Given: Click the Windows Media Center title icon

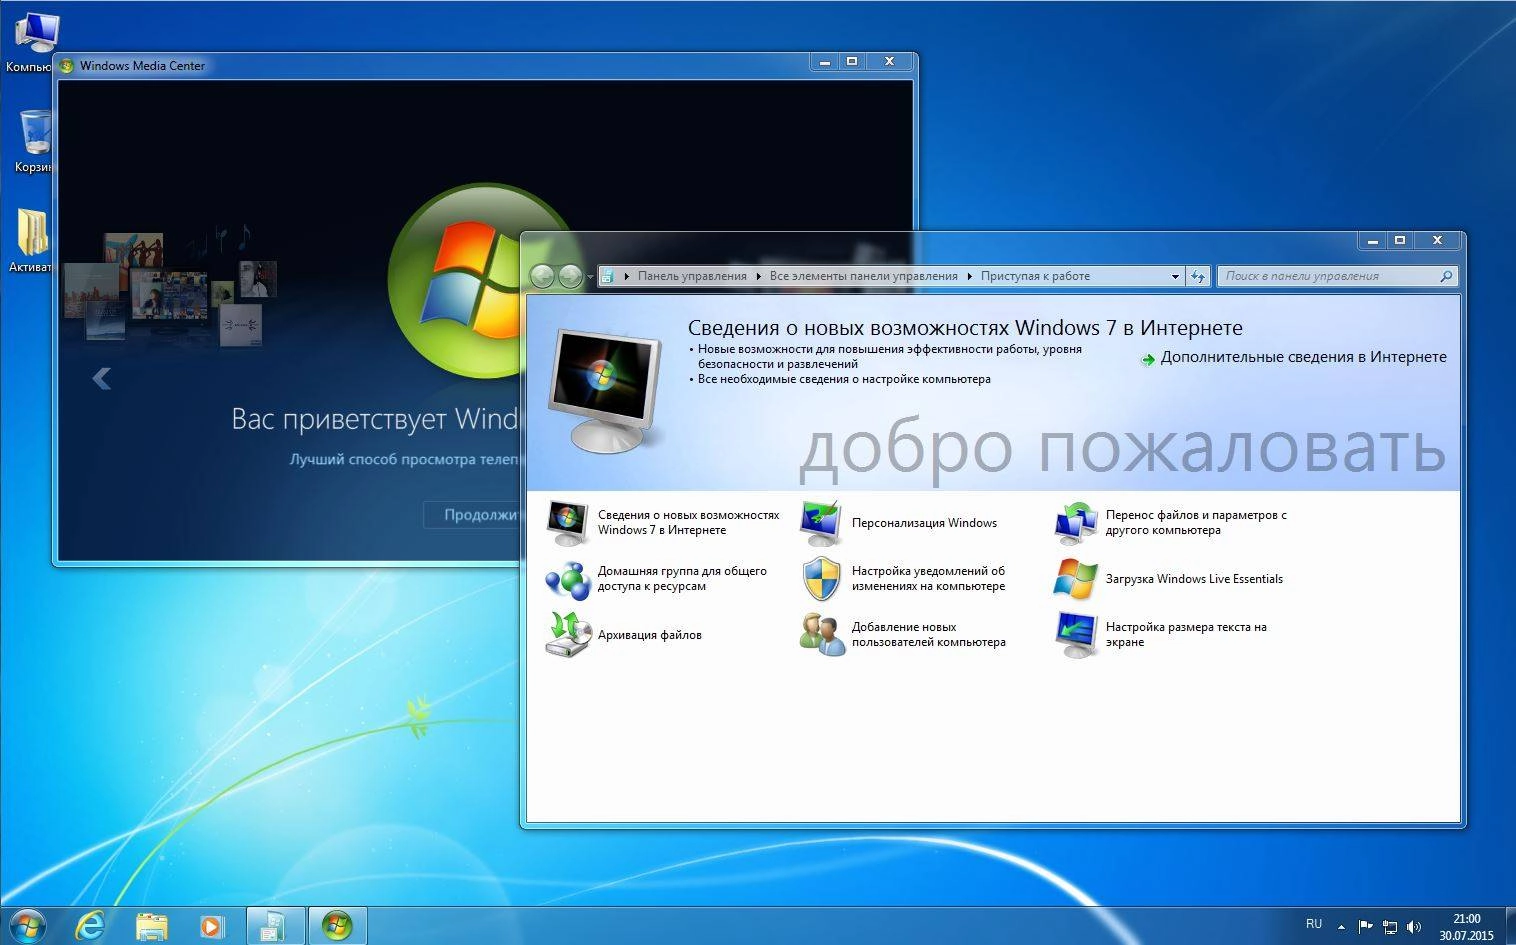Looking at the screenshot, I should [67, 66].
